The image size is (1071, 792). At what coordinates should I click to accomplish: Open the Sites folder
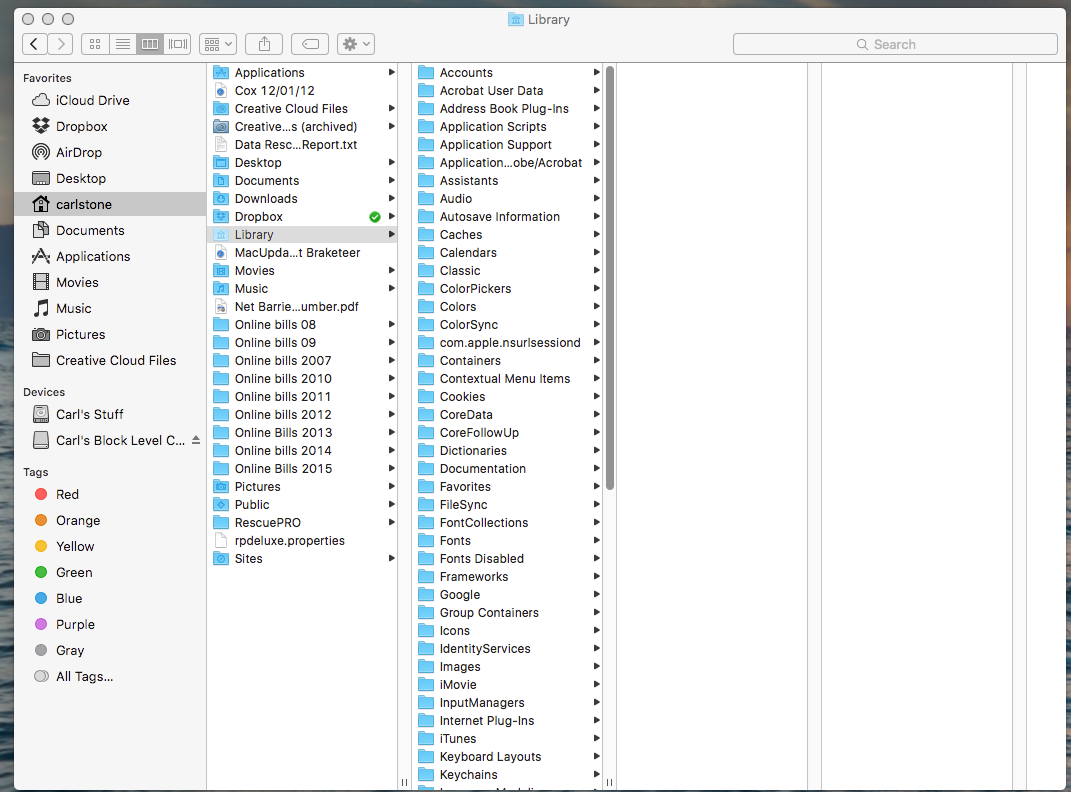click(303, 558)
